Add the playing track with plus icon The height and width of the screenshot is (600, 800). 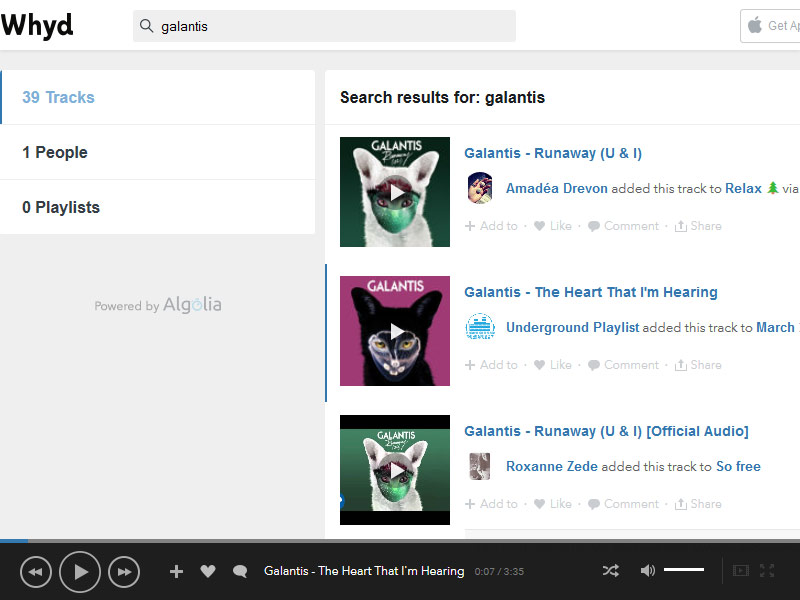click(x=177, y=571)
